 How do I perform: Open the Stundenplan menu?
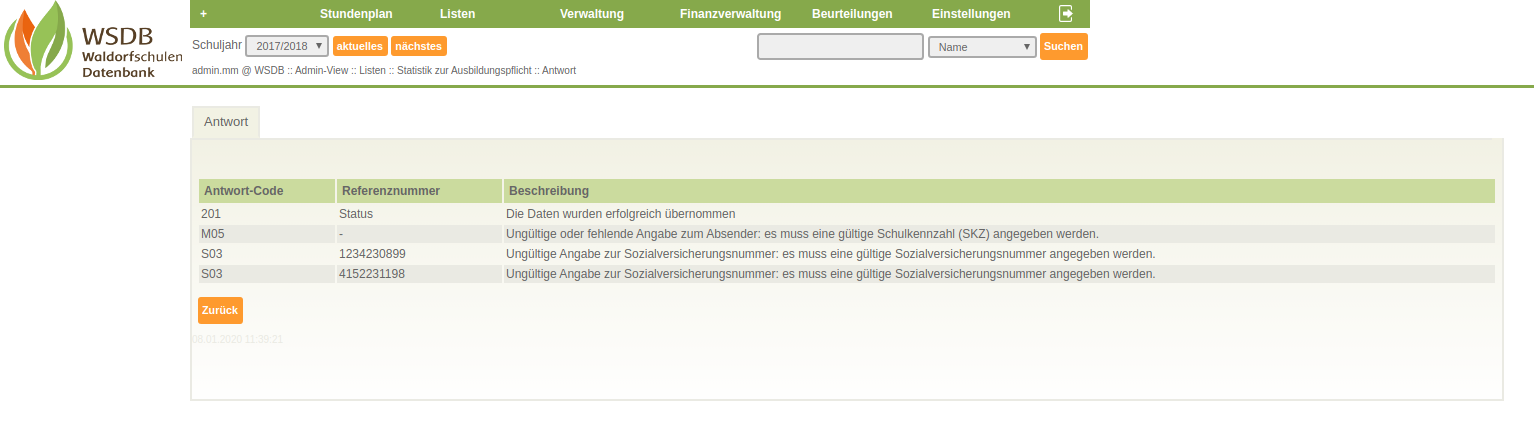click(356, 14)
